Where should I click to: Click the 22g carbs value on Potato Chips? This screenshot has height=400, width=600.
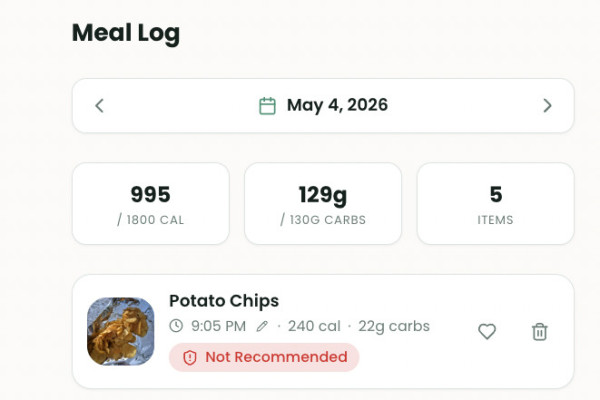click(x=394, y=327)
